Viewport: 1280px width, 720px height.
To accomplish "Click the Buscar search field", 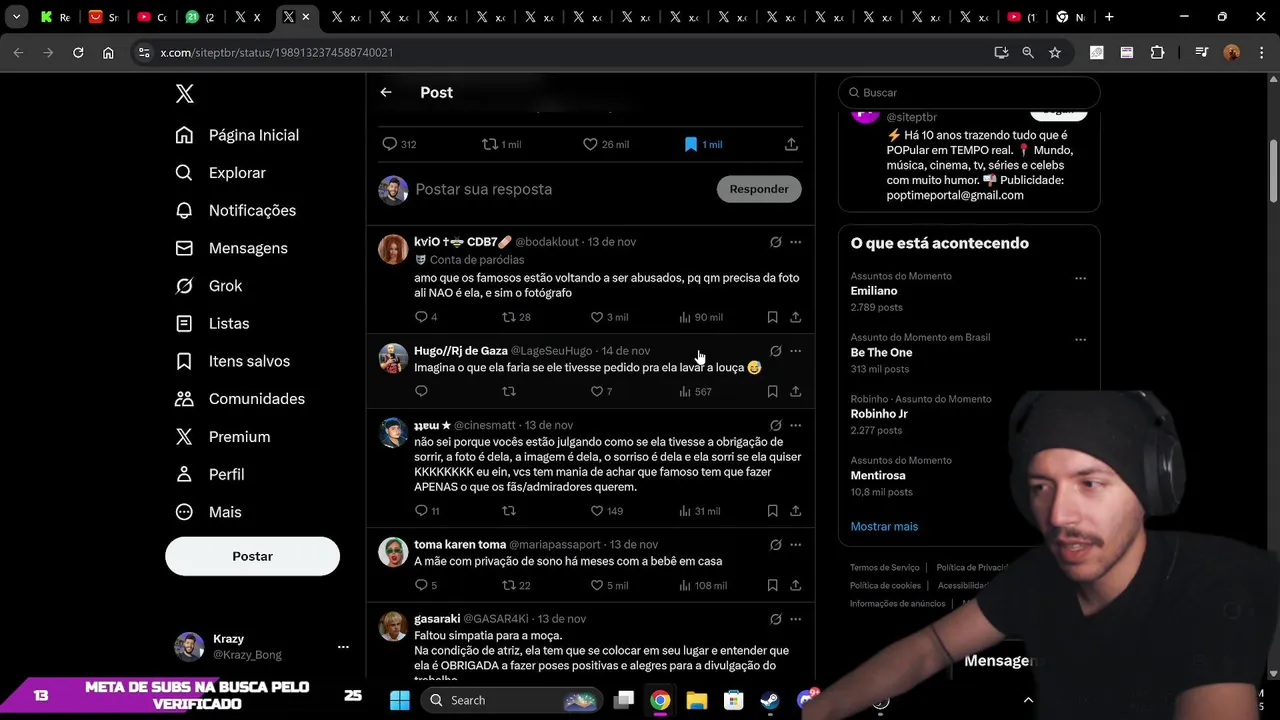I will [x=969, y=93].
